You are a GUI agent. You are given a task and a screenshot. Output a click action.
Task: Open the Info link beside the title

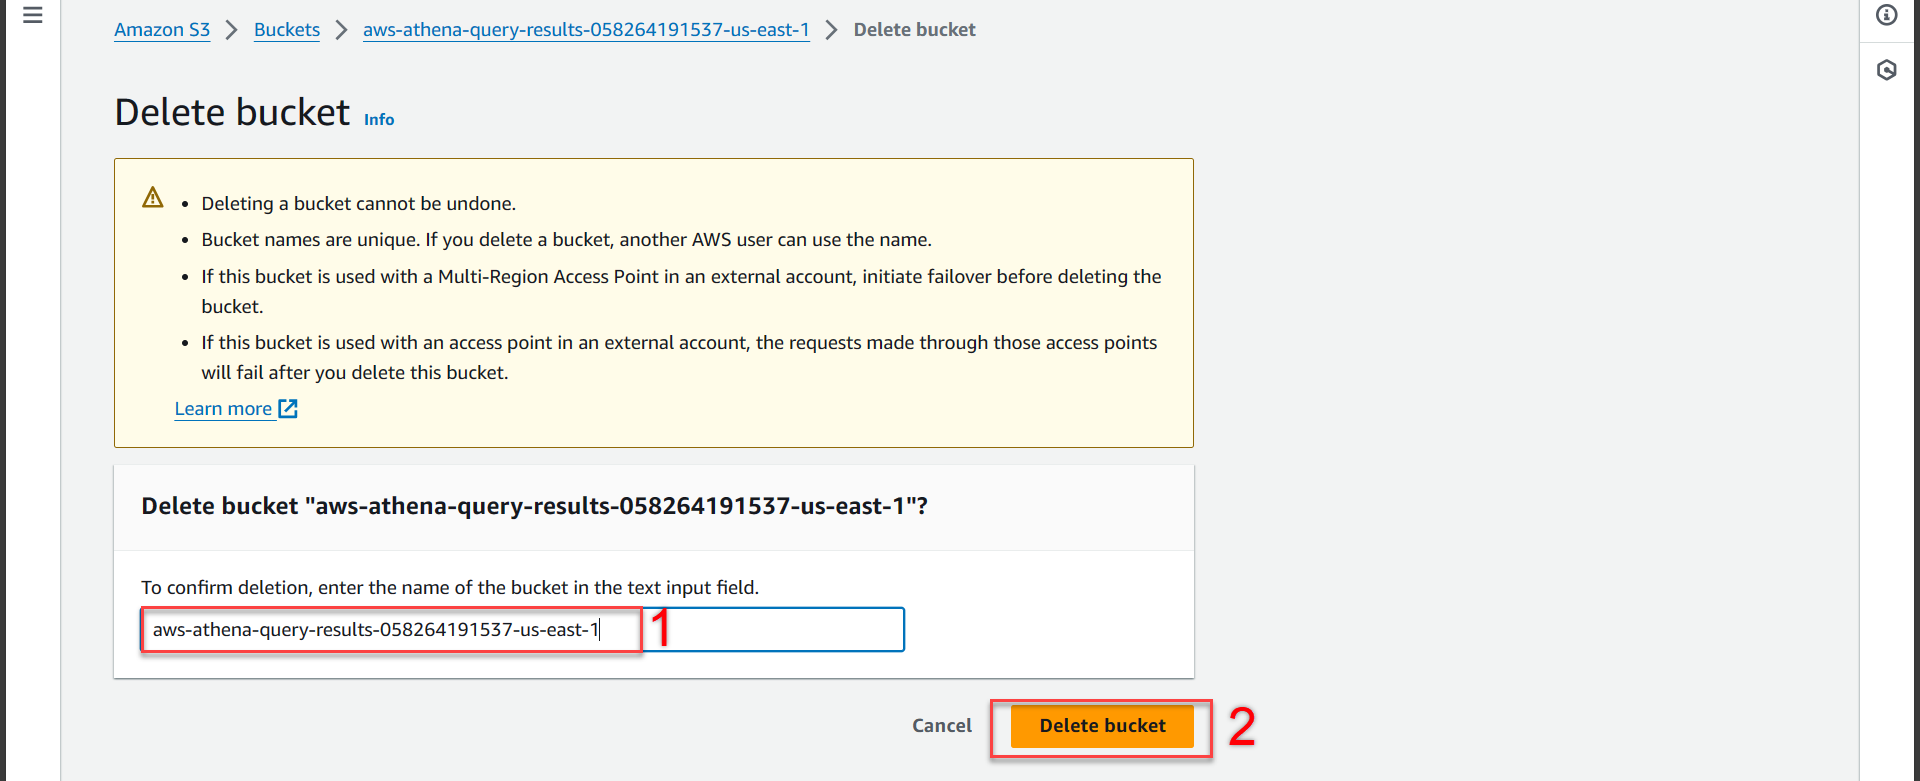pos(379,119)
